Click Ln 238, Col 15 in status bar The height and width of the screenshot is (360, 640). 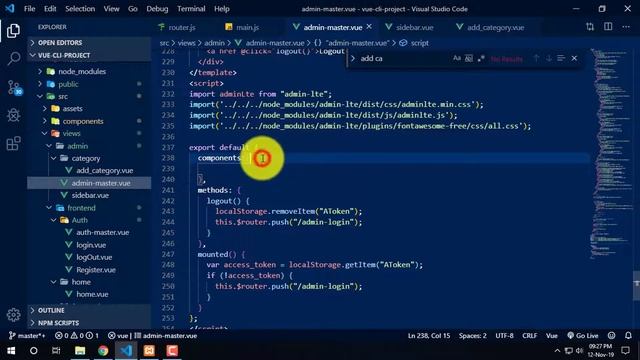tap(429, 336)
